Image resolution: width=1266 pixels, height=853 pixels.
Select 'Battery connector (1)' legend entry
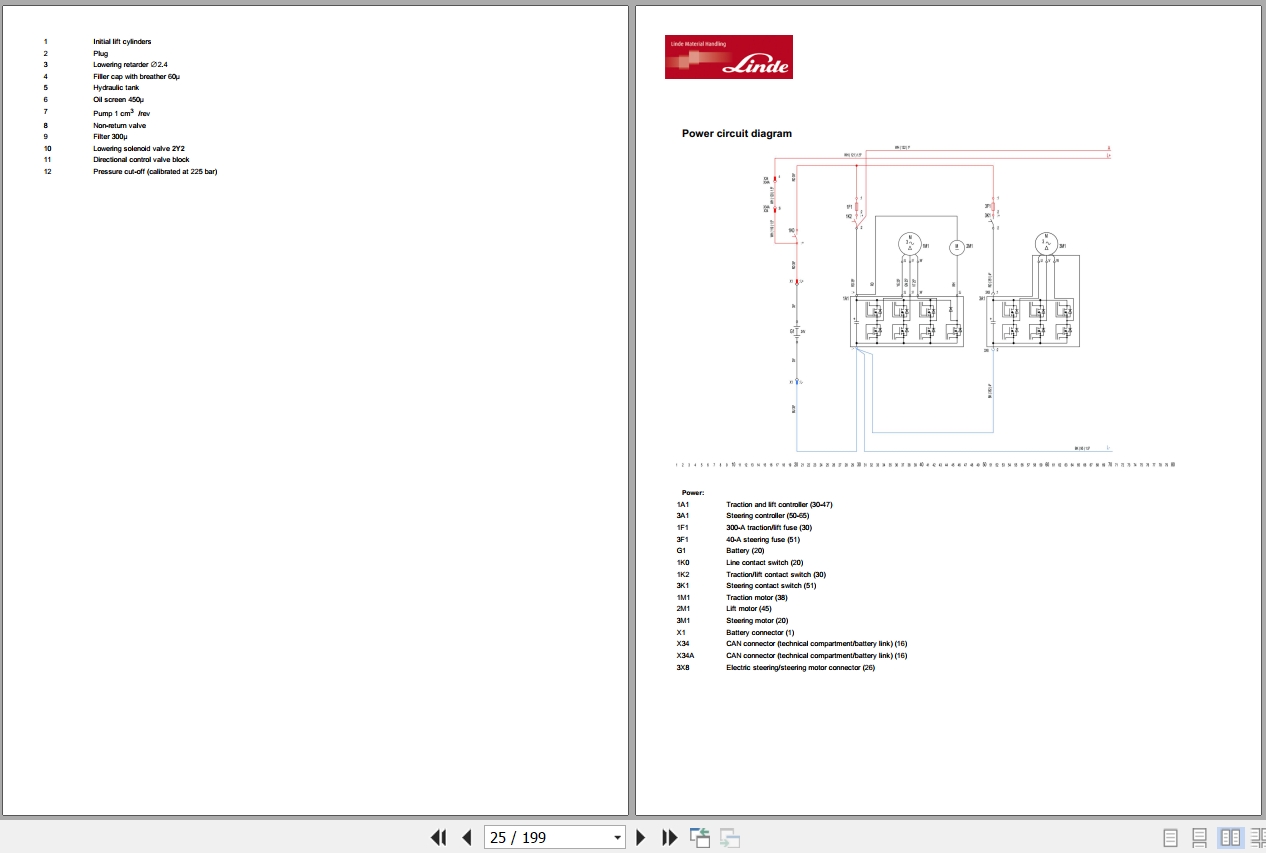point(760,632)
